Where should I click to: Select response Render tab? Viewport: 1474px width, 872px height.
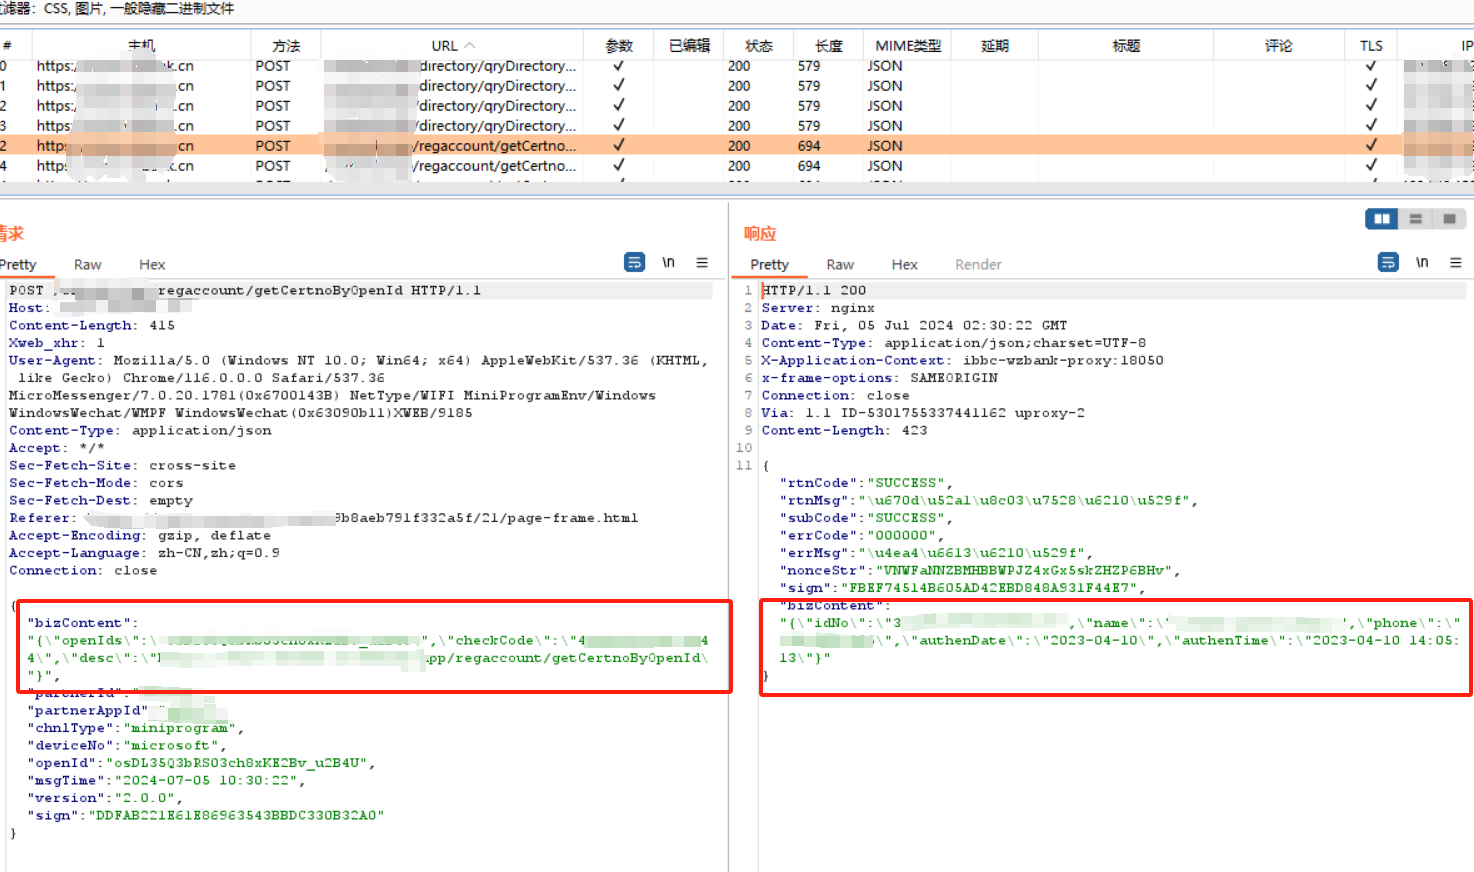tap(978, 264)
